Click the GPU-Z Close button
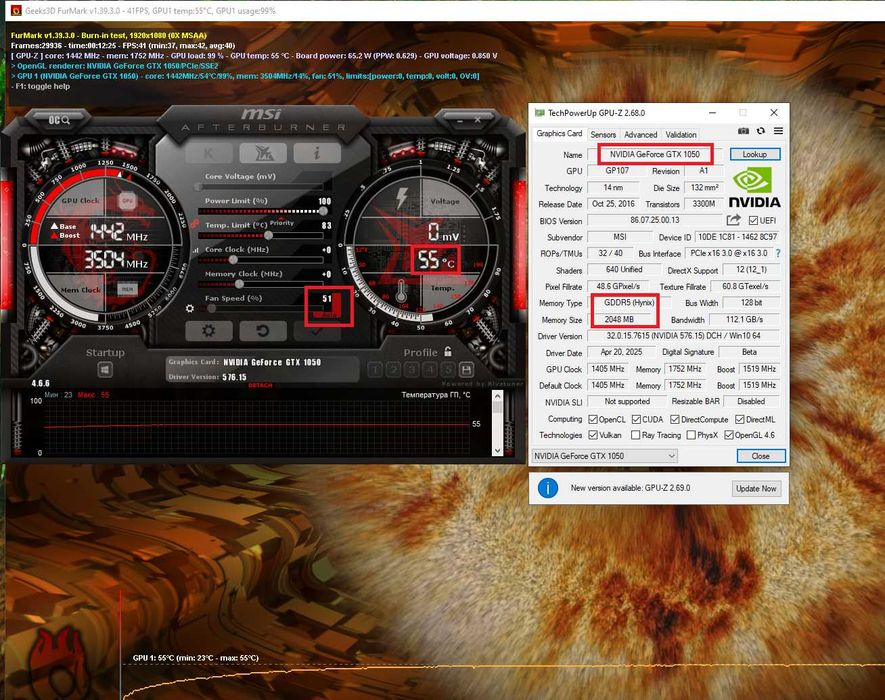Image resolution: width=885 pixels, height=700 pixels. [x=761, y=456]
